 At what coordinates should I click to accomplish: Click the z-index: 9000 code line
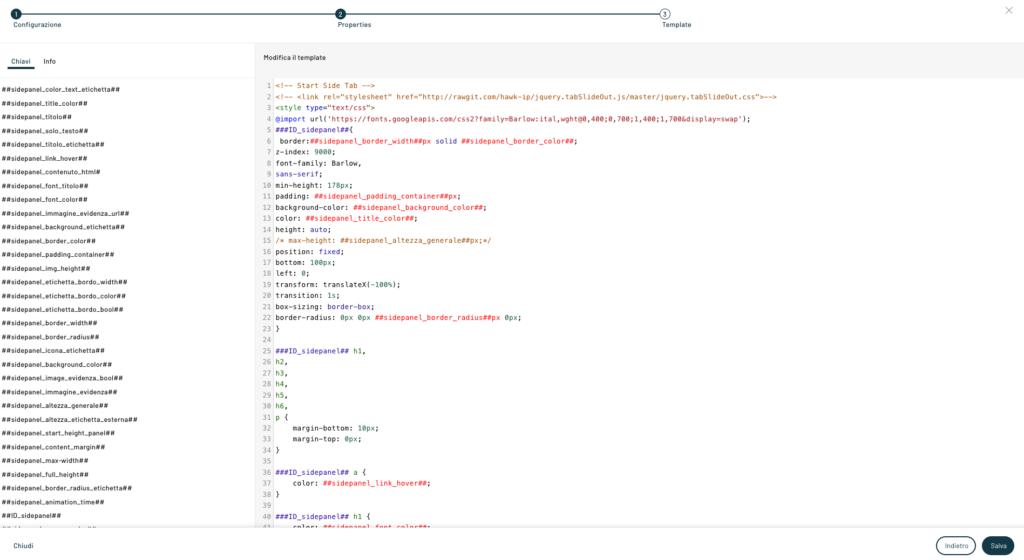coord(305,152)
